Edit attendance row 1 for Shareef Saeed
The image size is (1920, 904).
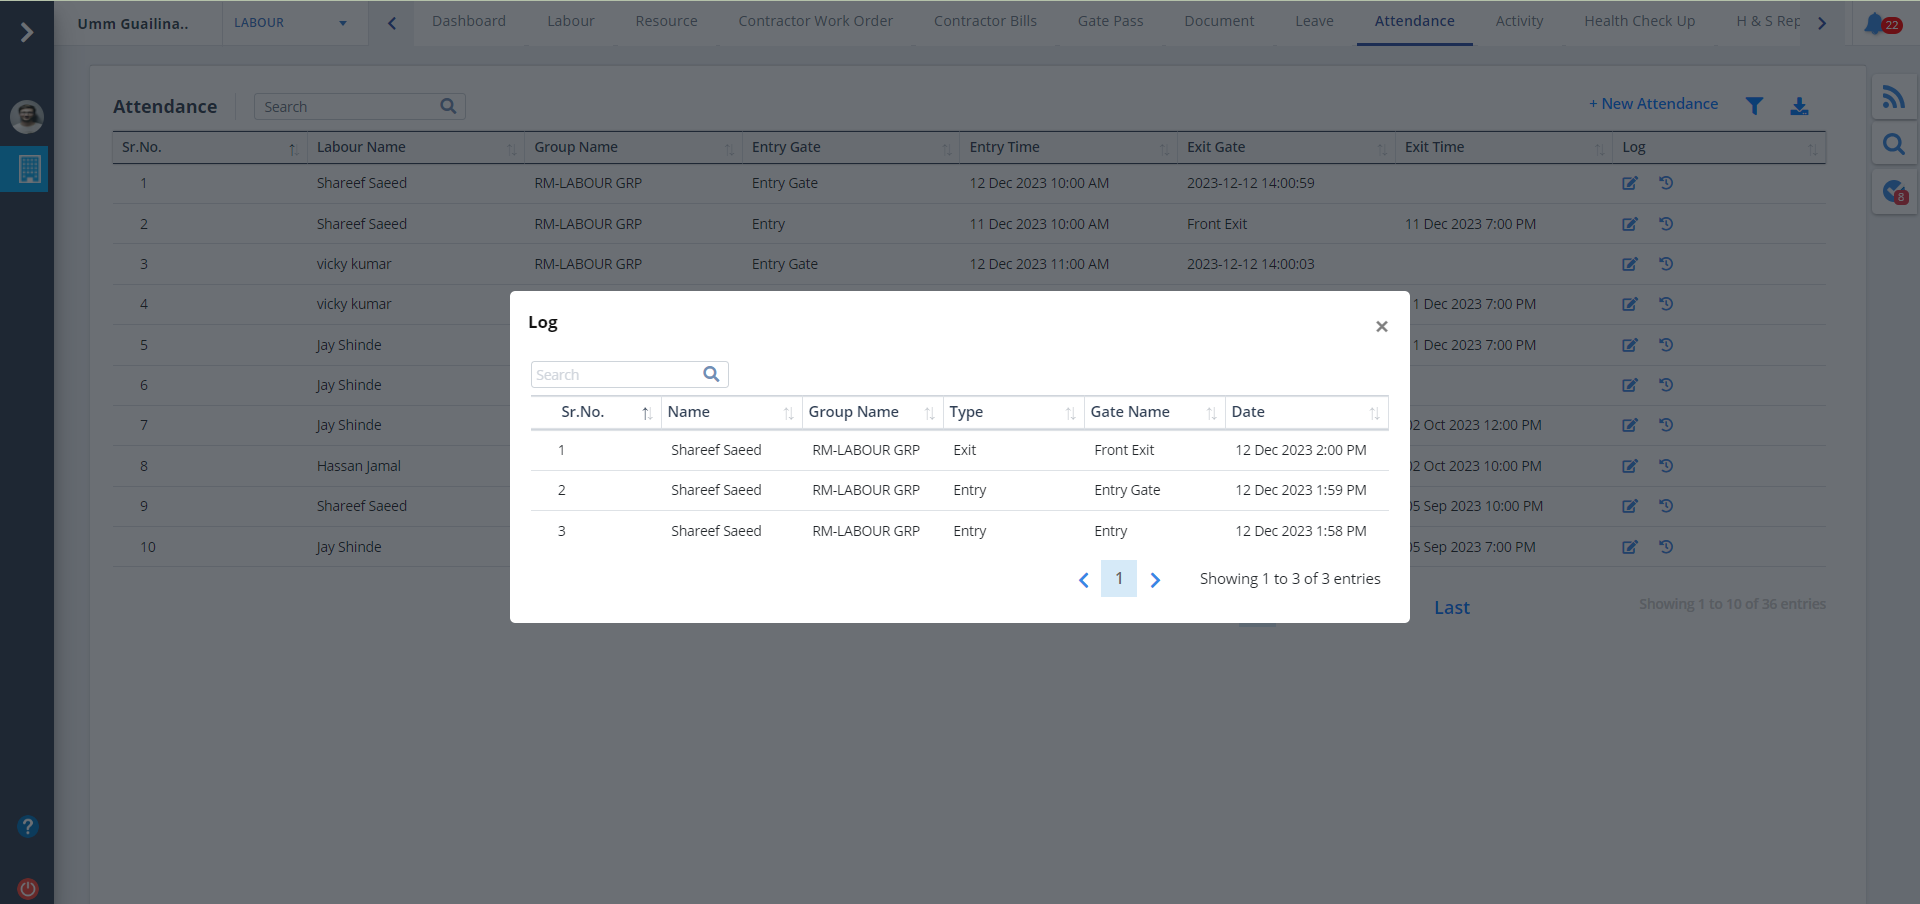(1629, 183)
